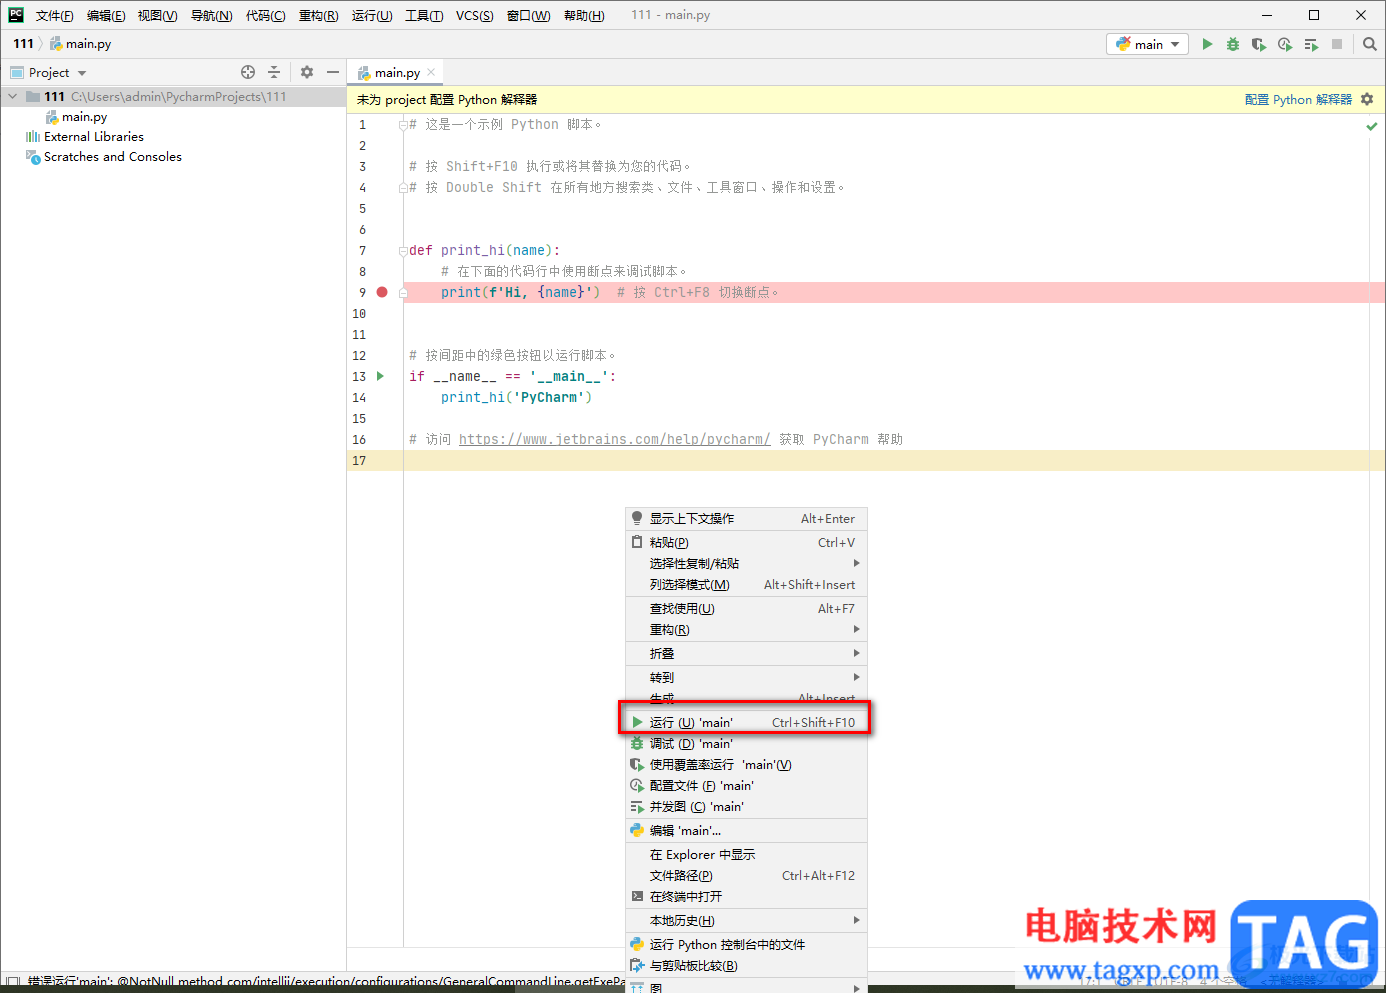
Task: Click the Stop square toolbar icon
Action: [1337, 44]
